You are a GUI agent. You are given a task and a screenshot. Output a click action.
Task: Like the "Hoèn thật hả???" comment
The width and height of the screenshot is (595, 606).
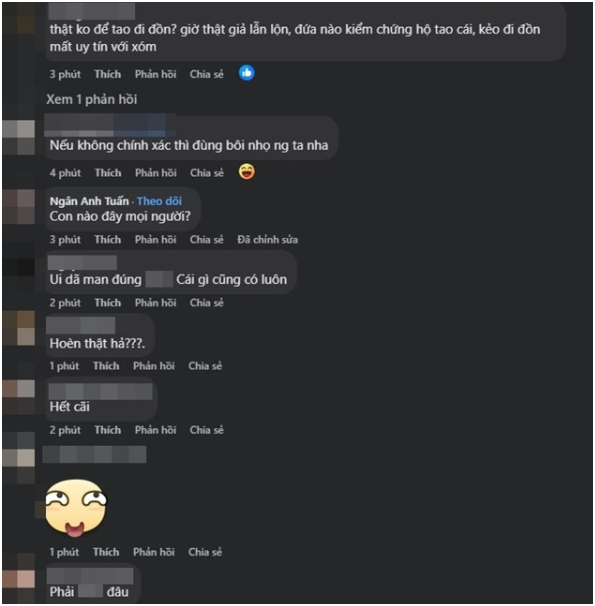click(x=106, y=366)
